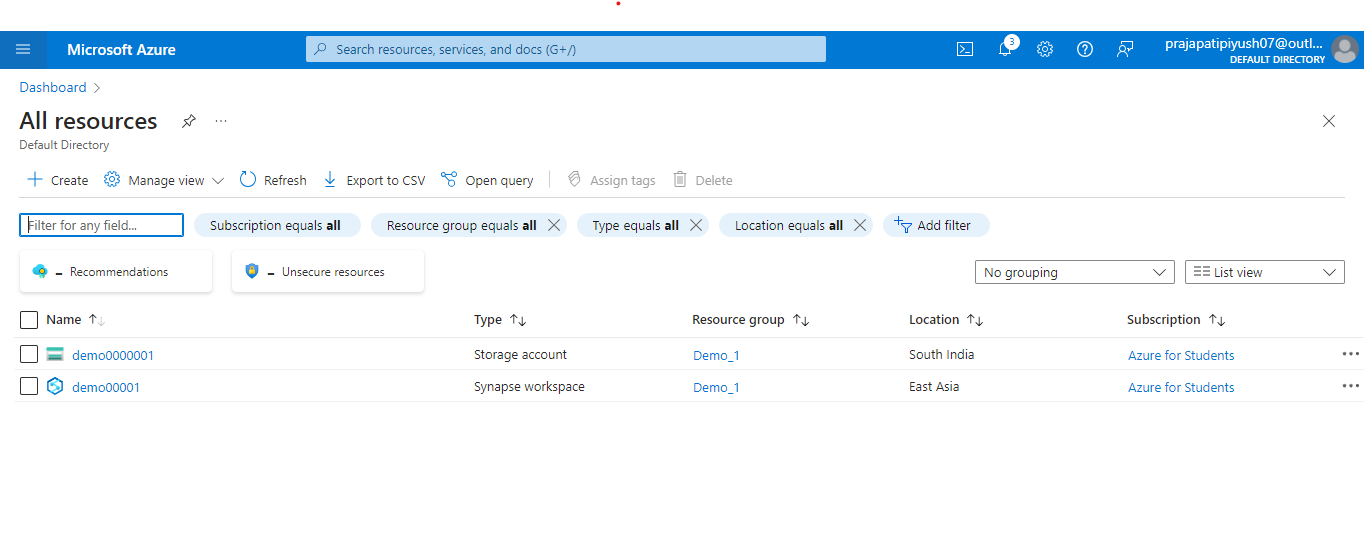Sort by the Name column
1364x546 pixels.
tap(76, 320)
